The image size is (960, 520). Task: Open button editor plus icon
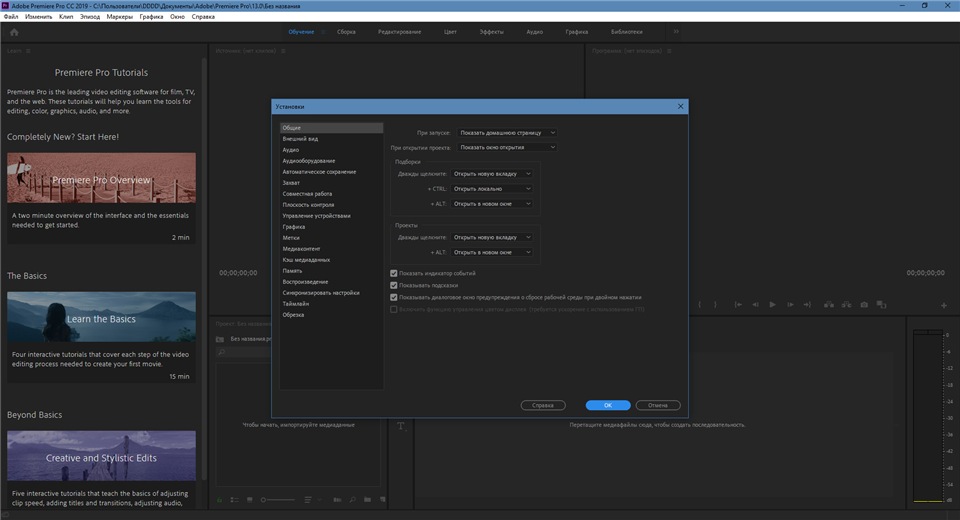[943, 305]
